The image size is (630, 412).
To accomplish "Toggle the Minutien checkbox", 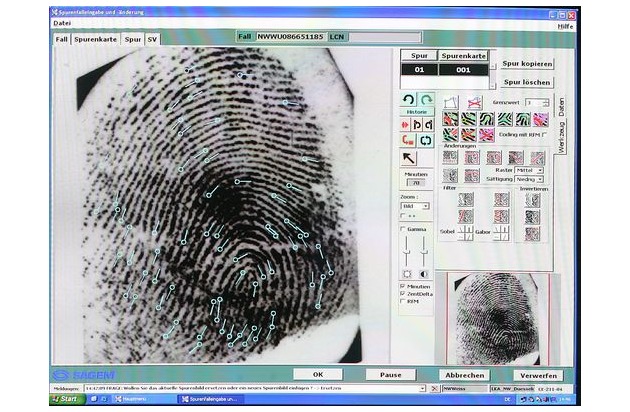I will tap(403, 286).
